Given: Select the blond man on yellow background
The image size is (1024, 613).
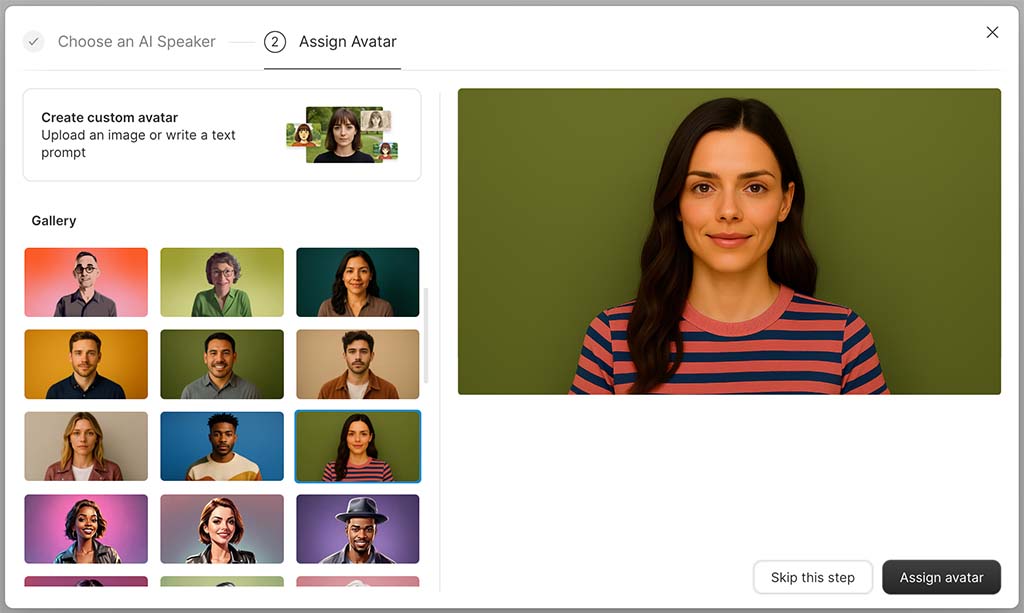Looking at the screenshot, I should (85, 364).
